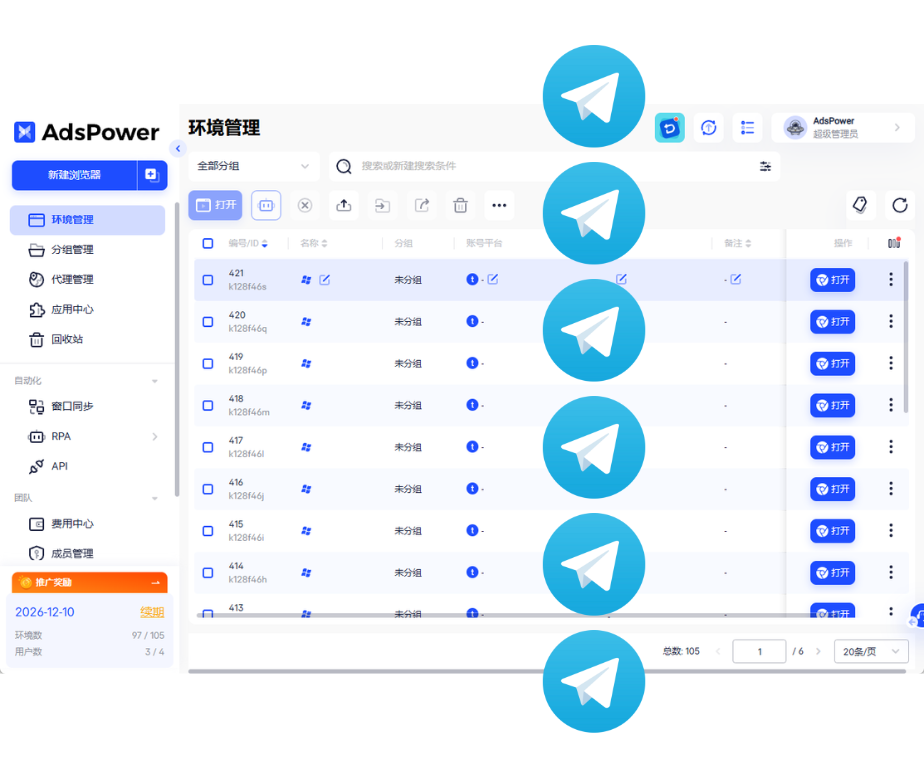Click the refresh list icon
Image resolution: width=924 pixels, height=778 pixels.
[900, 205]
